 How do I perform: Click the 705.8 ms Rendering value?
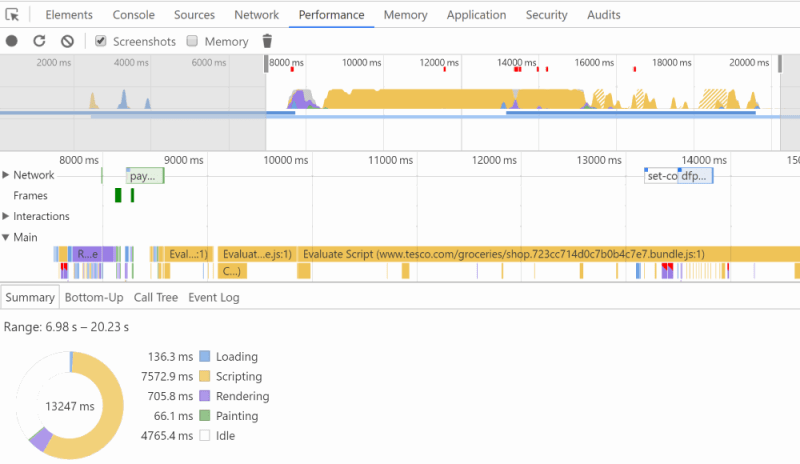(170, 397)
